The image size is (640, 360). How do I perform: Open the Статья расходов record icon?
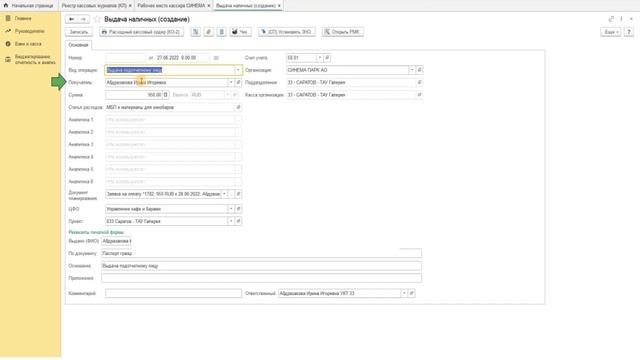(238, 107)
